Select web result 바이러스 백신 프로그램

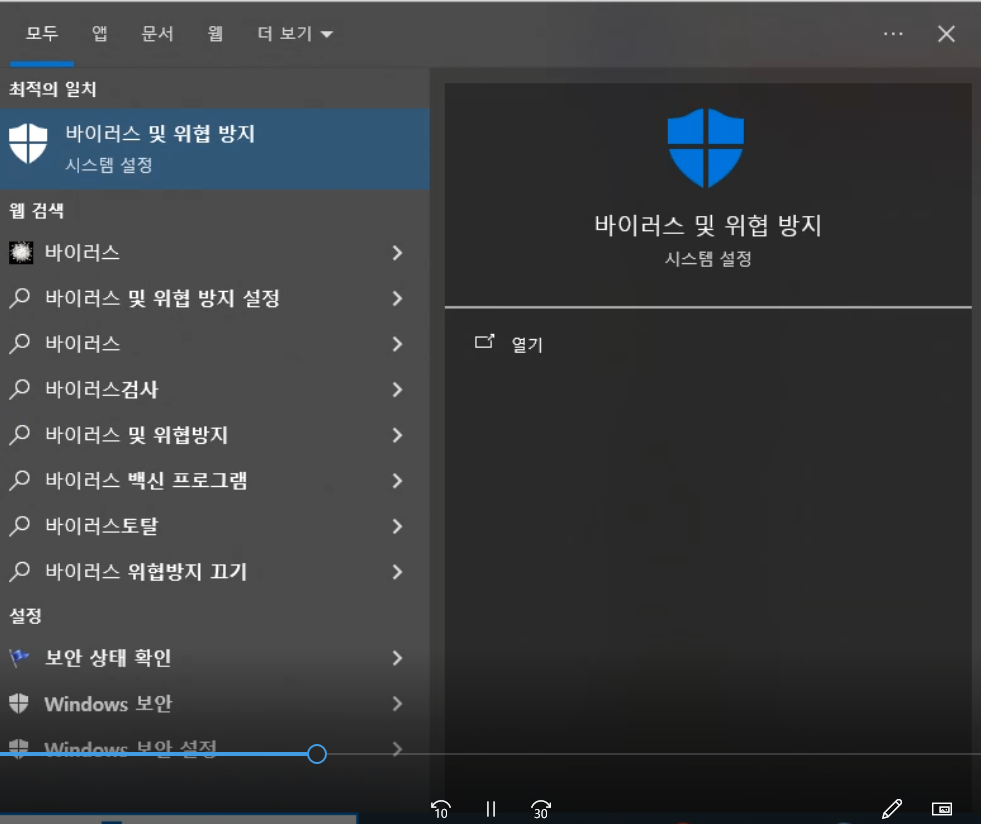[146, 481]
